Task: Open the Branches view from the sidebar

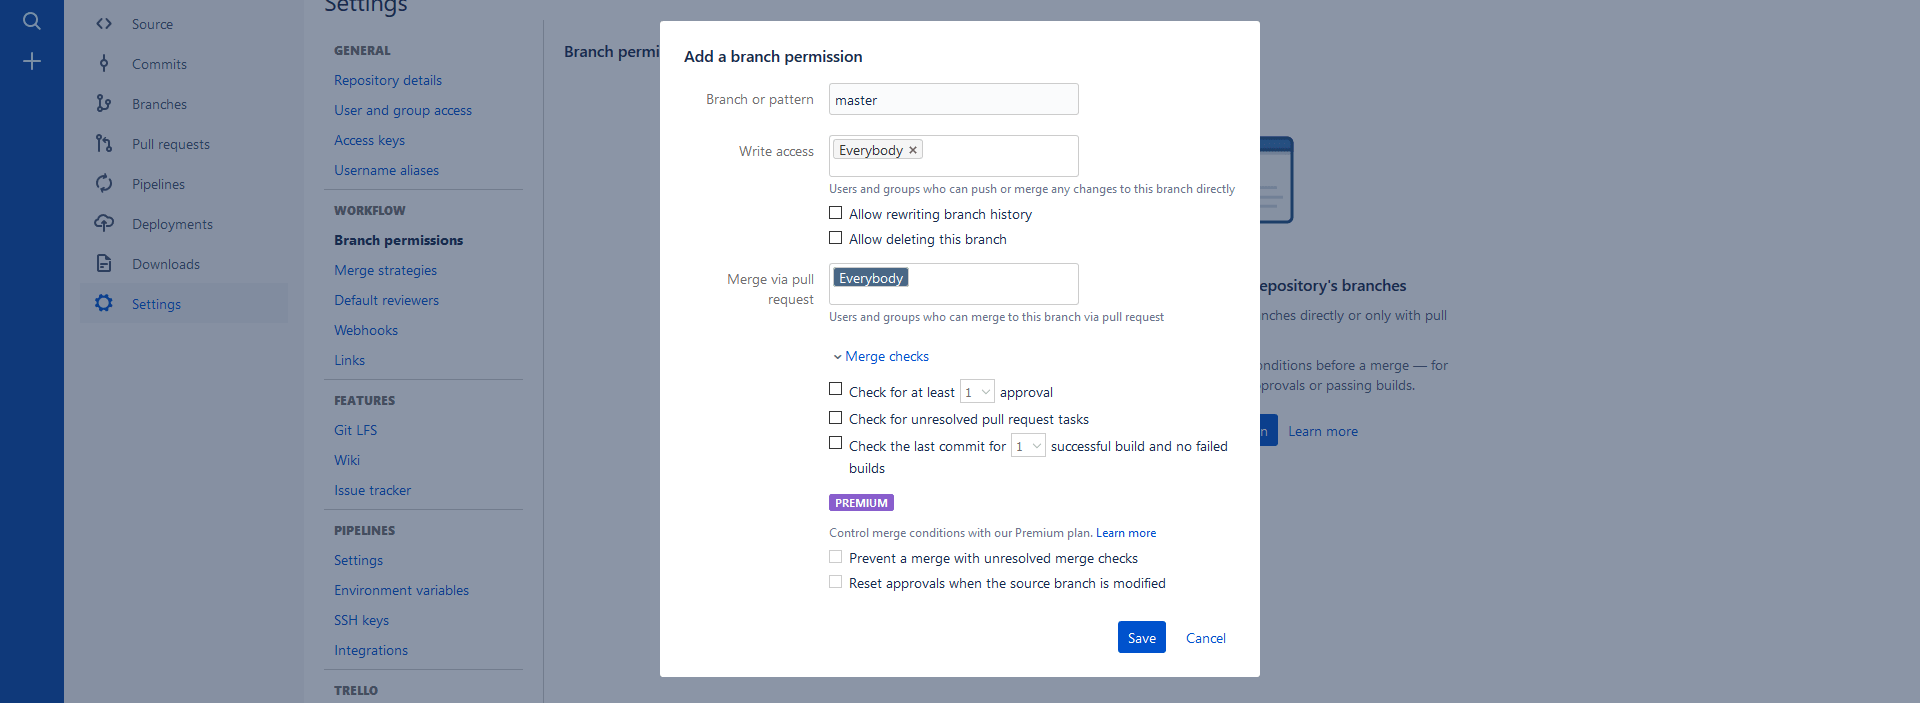Action: click(x=103, y=103)
